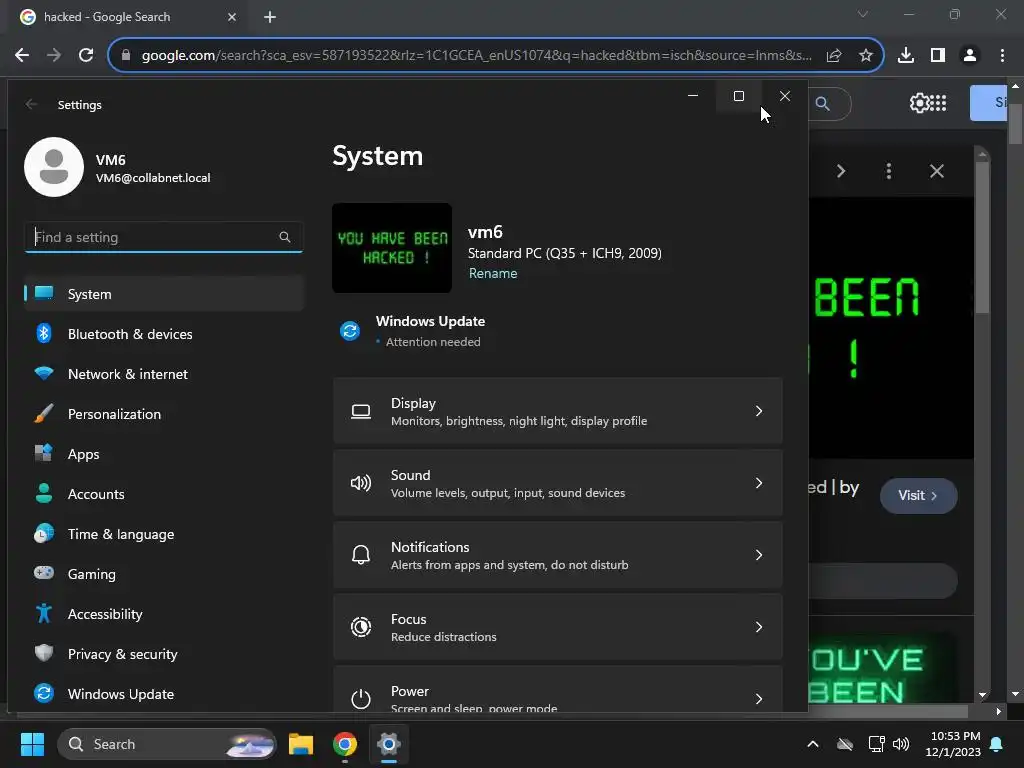1024x768 pixels.
Task: Switch to Chrome on taskbar
Action: point(345,744)
